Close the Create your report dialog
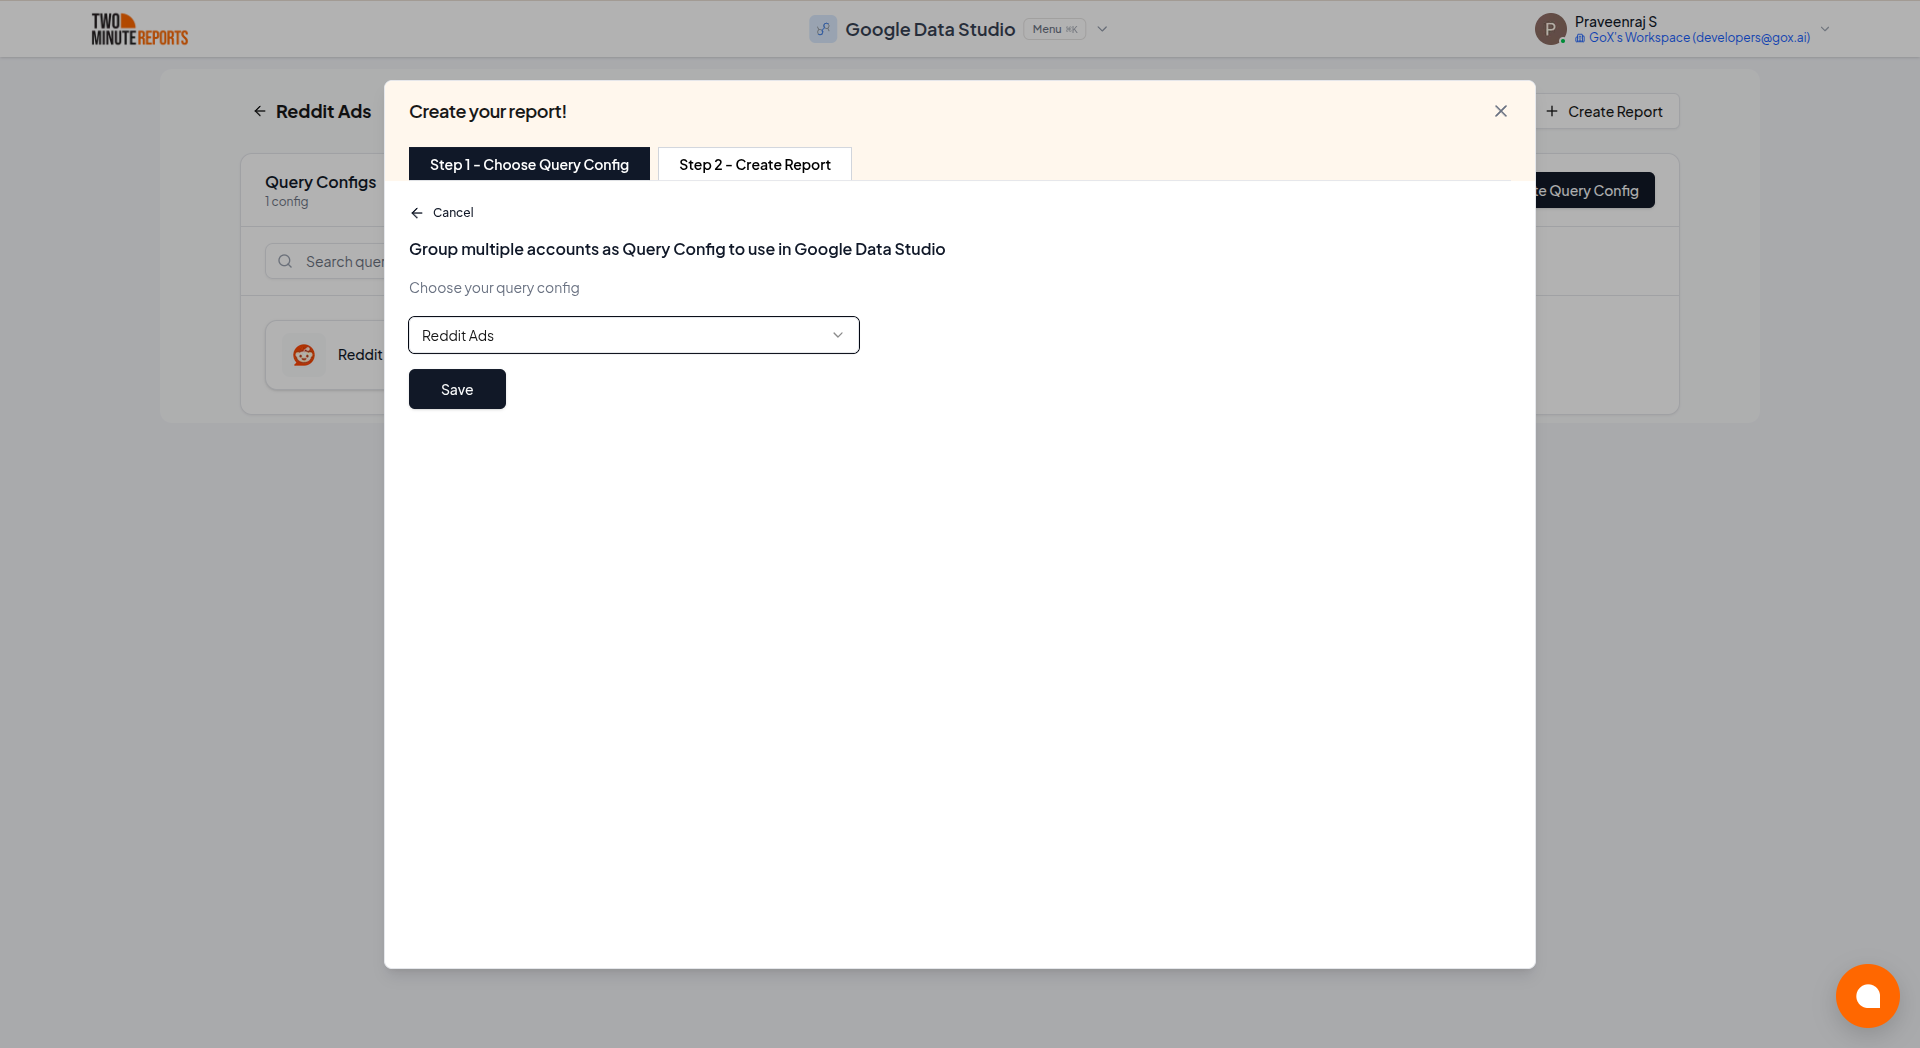This screenshot has width=1920, height=1048. click(1500, 111)
